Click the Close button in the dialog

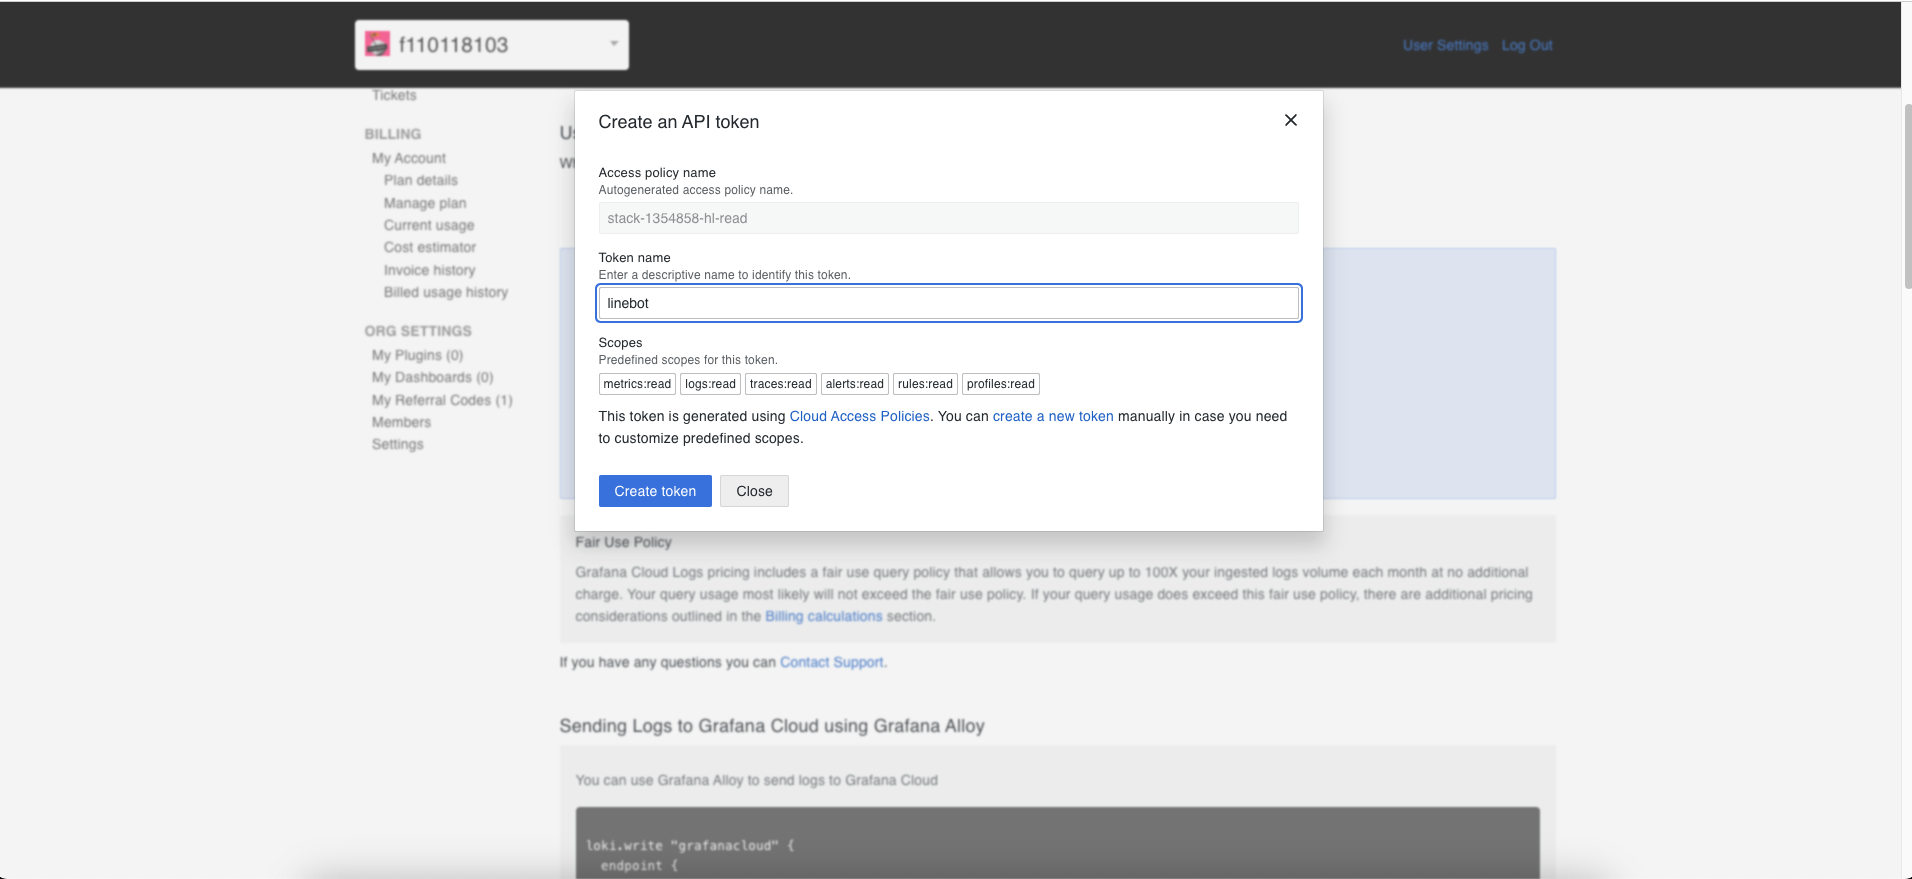(x=754, y=491)
